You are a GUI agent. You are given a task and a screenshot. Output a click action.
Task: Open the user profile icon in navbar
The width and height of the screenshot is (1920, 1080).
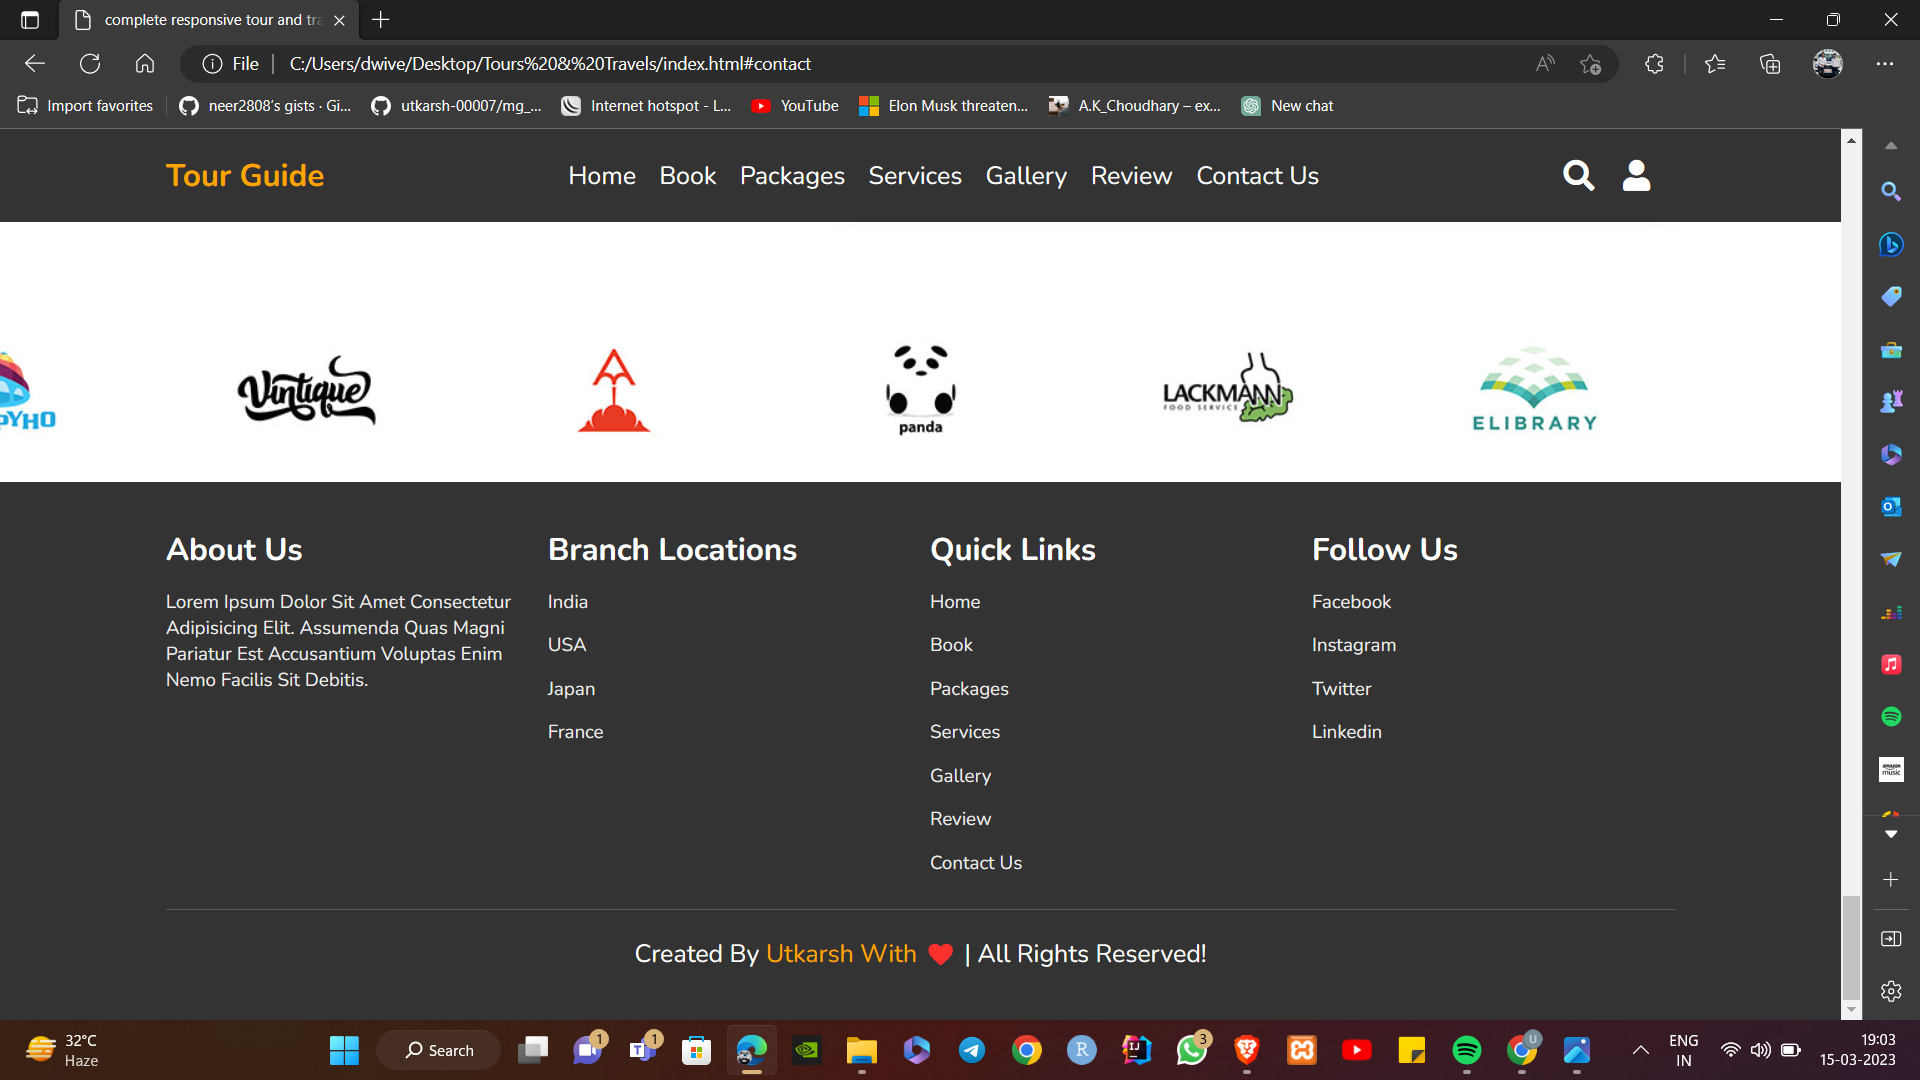(x=1636, y=176)
